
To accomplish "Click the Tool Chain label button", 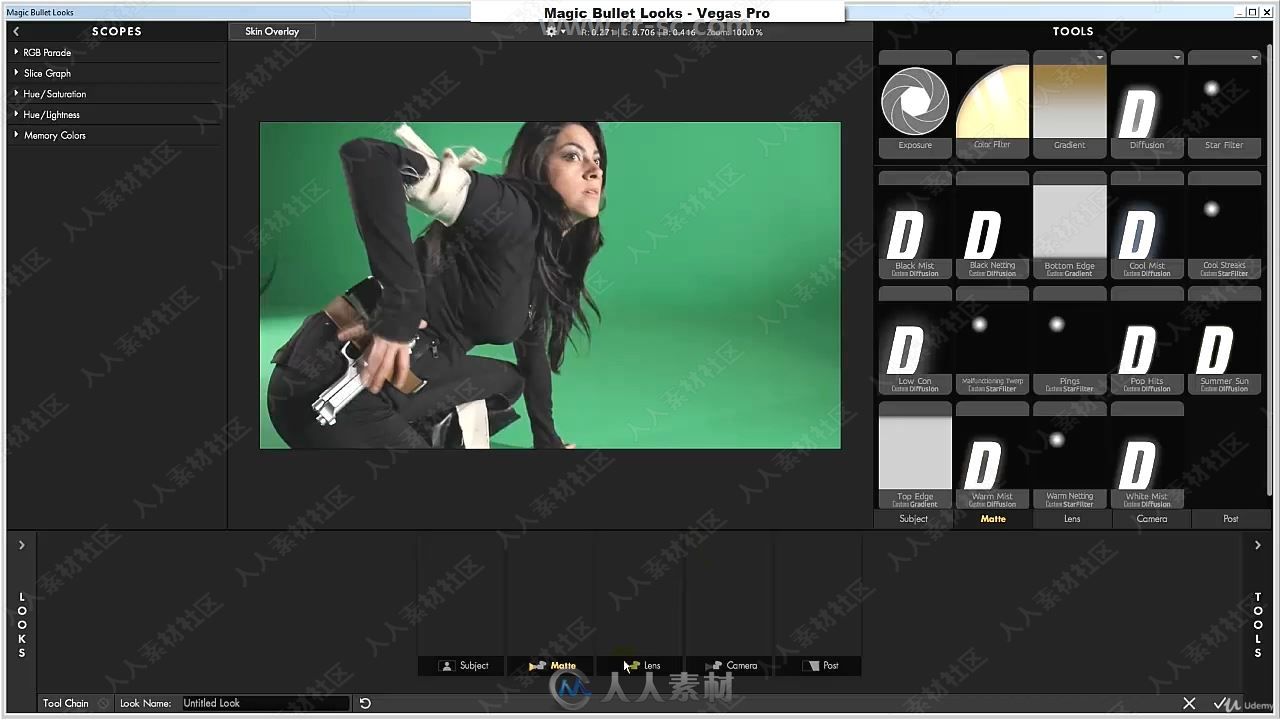I will pyautogui.click(x=66, y=704).
